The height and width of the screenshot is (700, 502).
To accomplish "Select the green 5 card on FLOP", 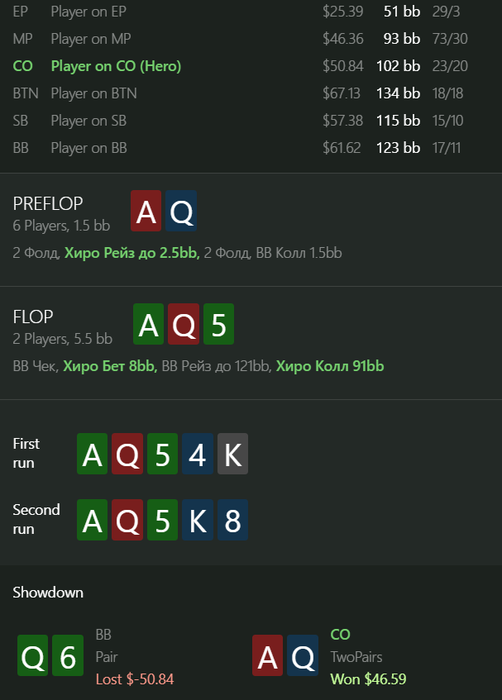I will tap(218, 324).
